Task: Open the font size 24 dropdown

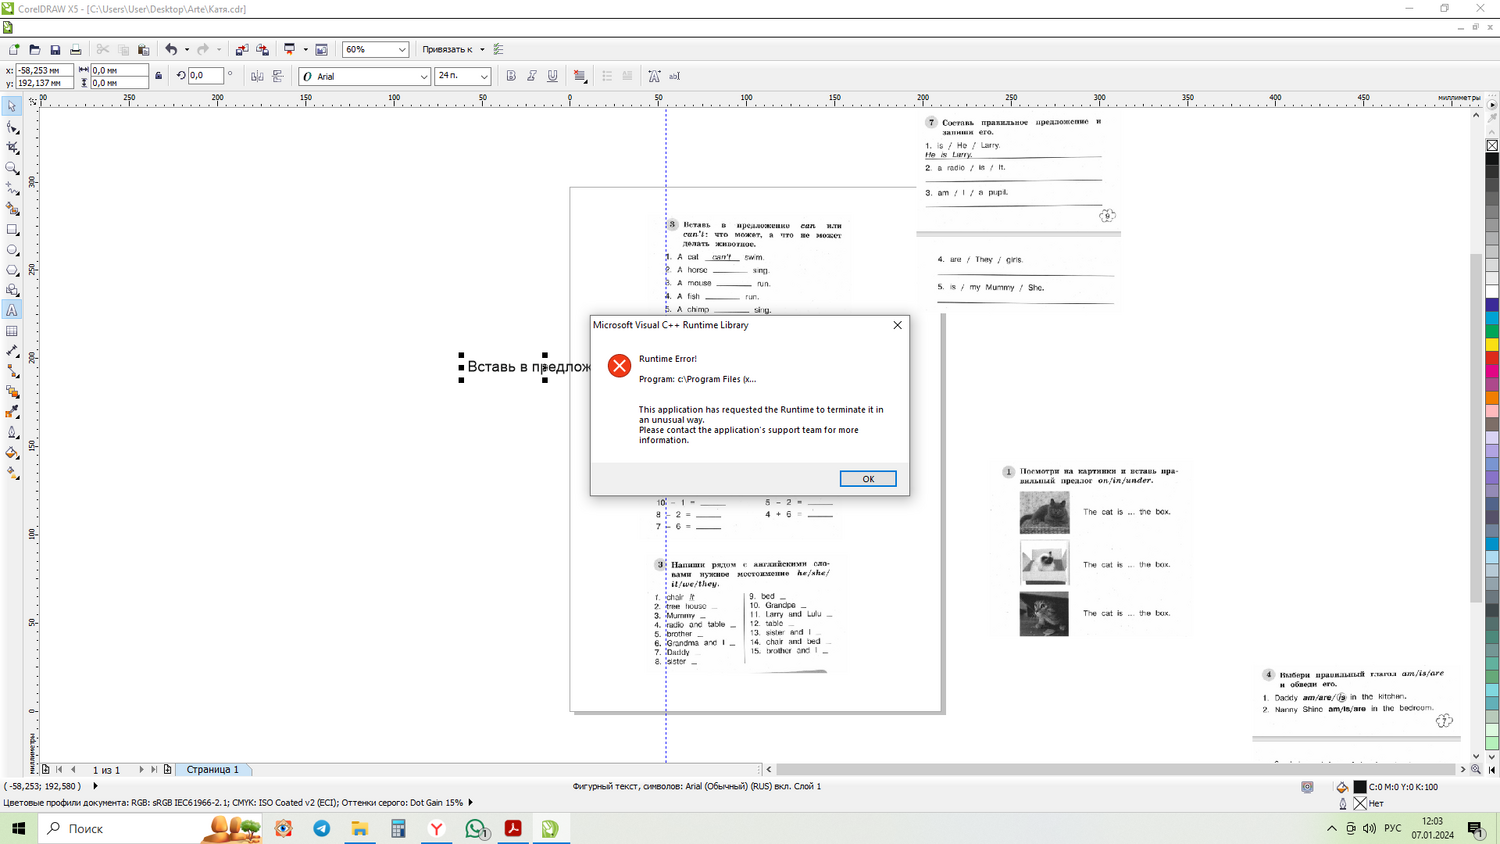Action: click(x=484, y=76)
